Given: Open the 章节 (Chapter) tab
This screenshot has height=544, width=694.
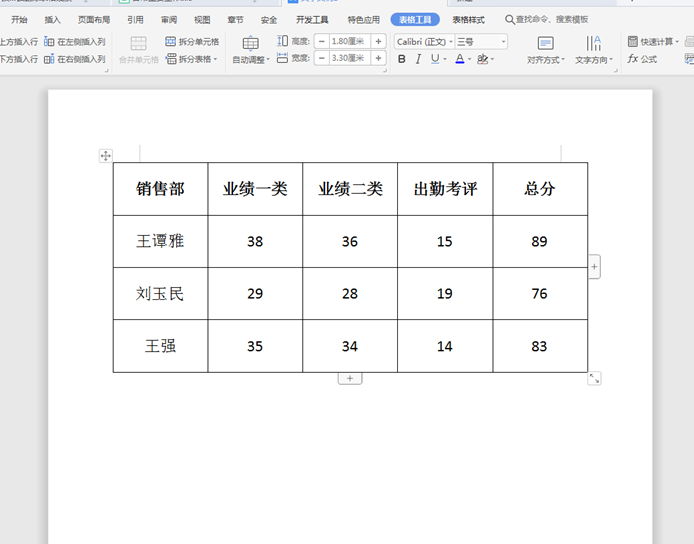Looking at the screenshot, I should (235, 19).
